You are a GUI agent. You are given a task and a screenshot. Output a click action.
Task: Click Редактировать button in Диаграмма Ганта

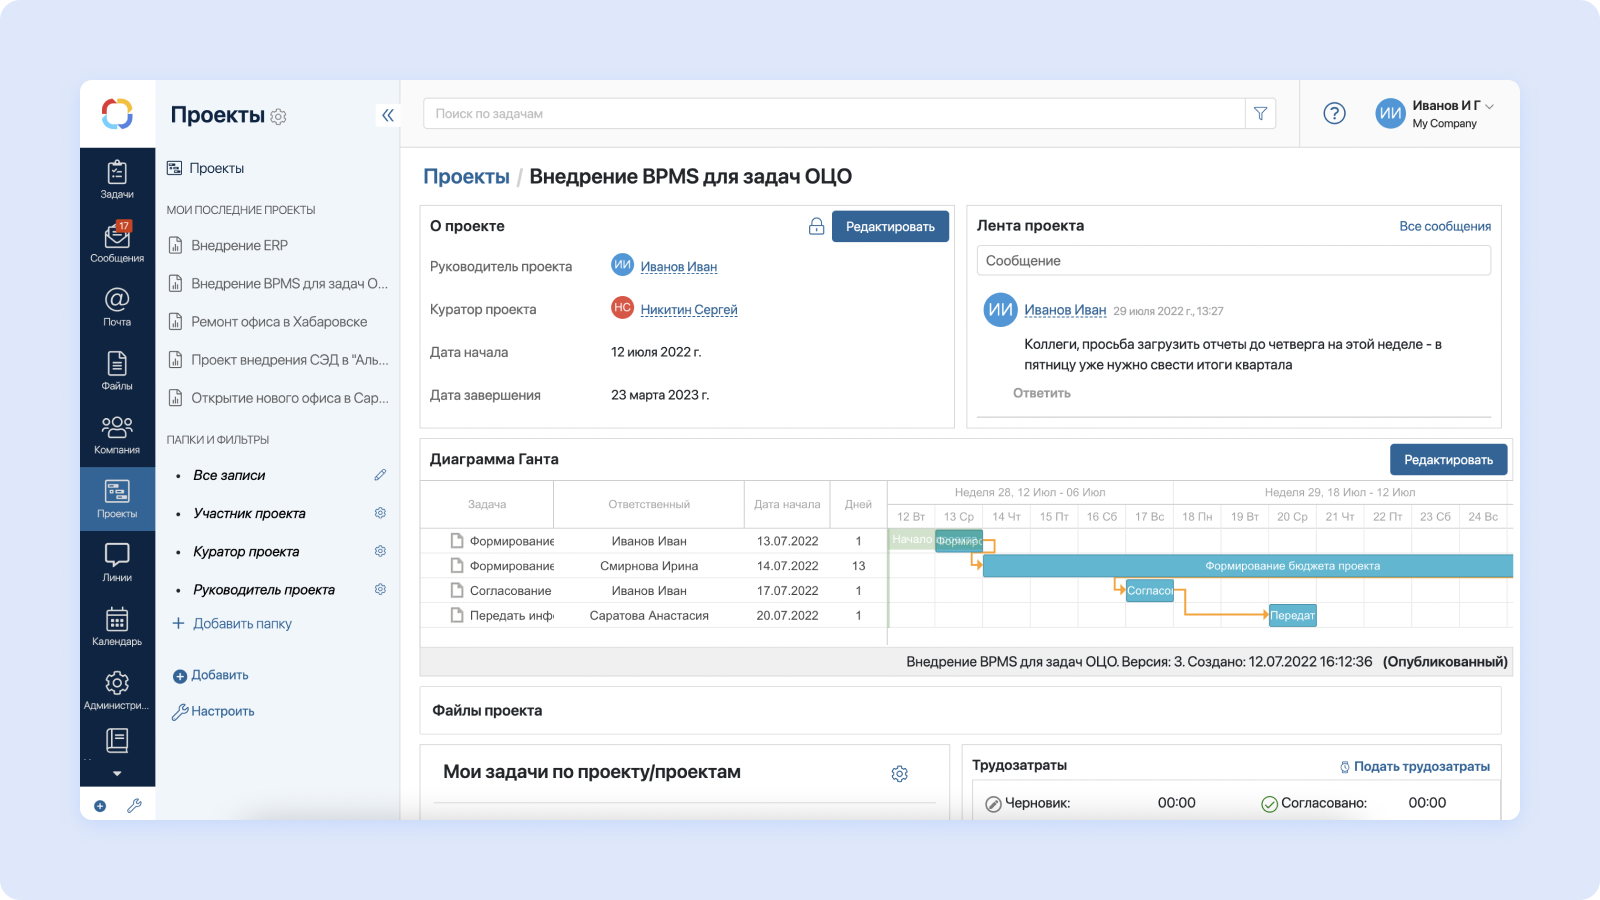(x=1447, y=460)
